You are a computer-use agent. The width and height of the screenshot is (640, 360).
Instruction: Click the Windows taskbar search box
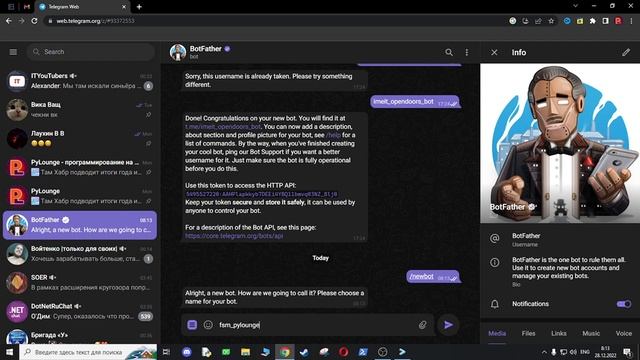(x=88, y=352)
